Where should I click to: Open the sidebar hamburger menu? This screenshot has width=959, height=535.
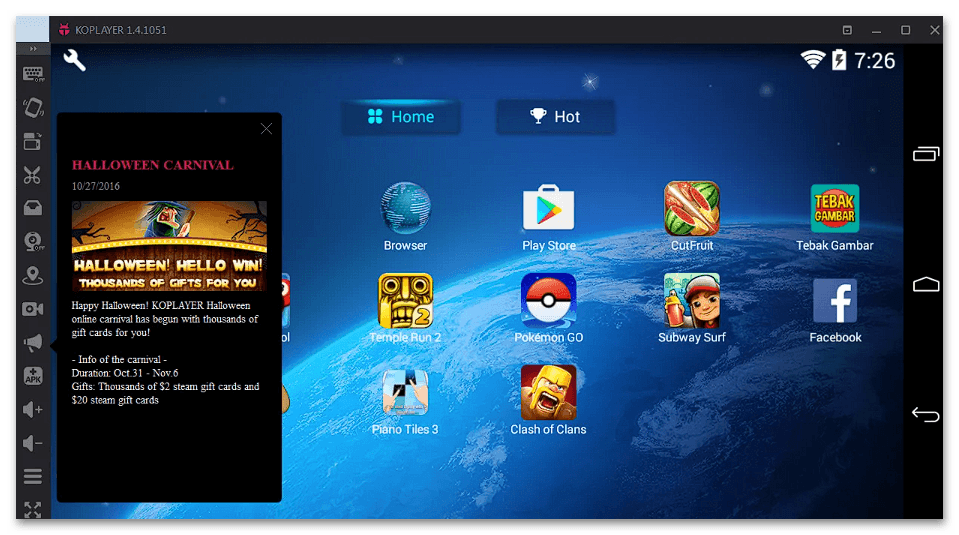coord(33,476)
